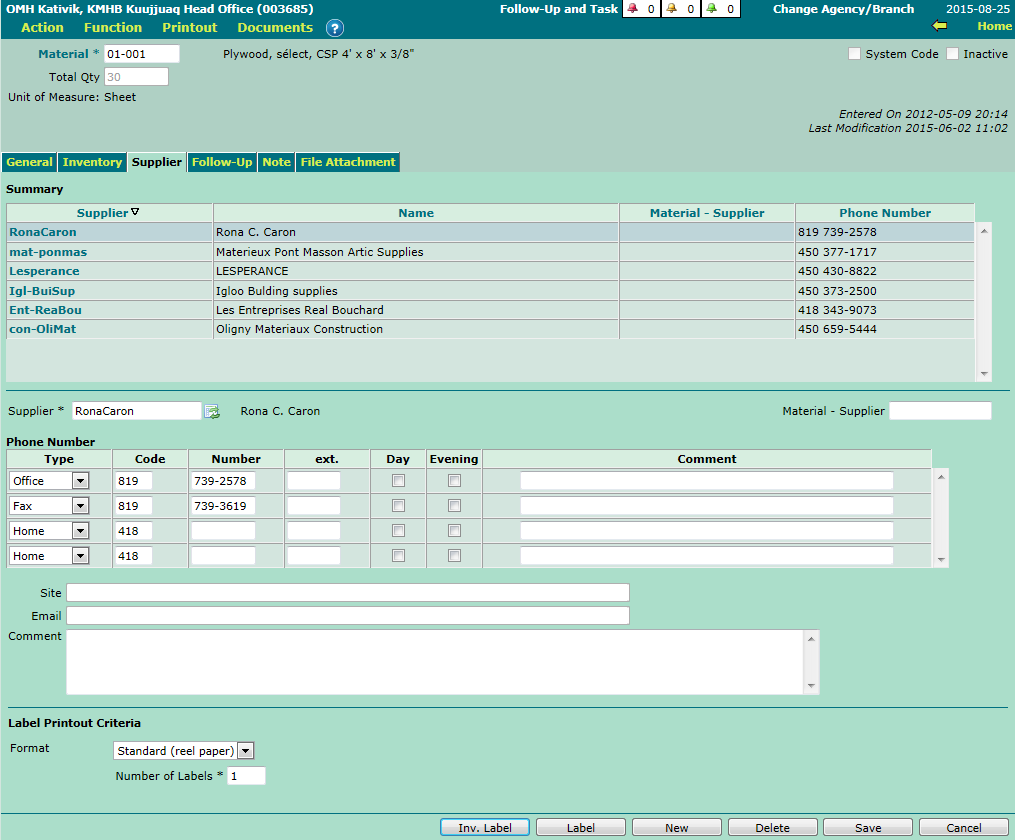Check Evening box for Office phone

tap(454, 481)
